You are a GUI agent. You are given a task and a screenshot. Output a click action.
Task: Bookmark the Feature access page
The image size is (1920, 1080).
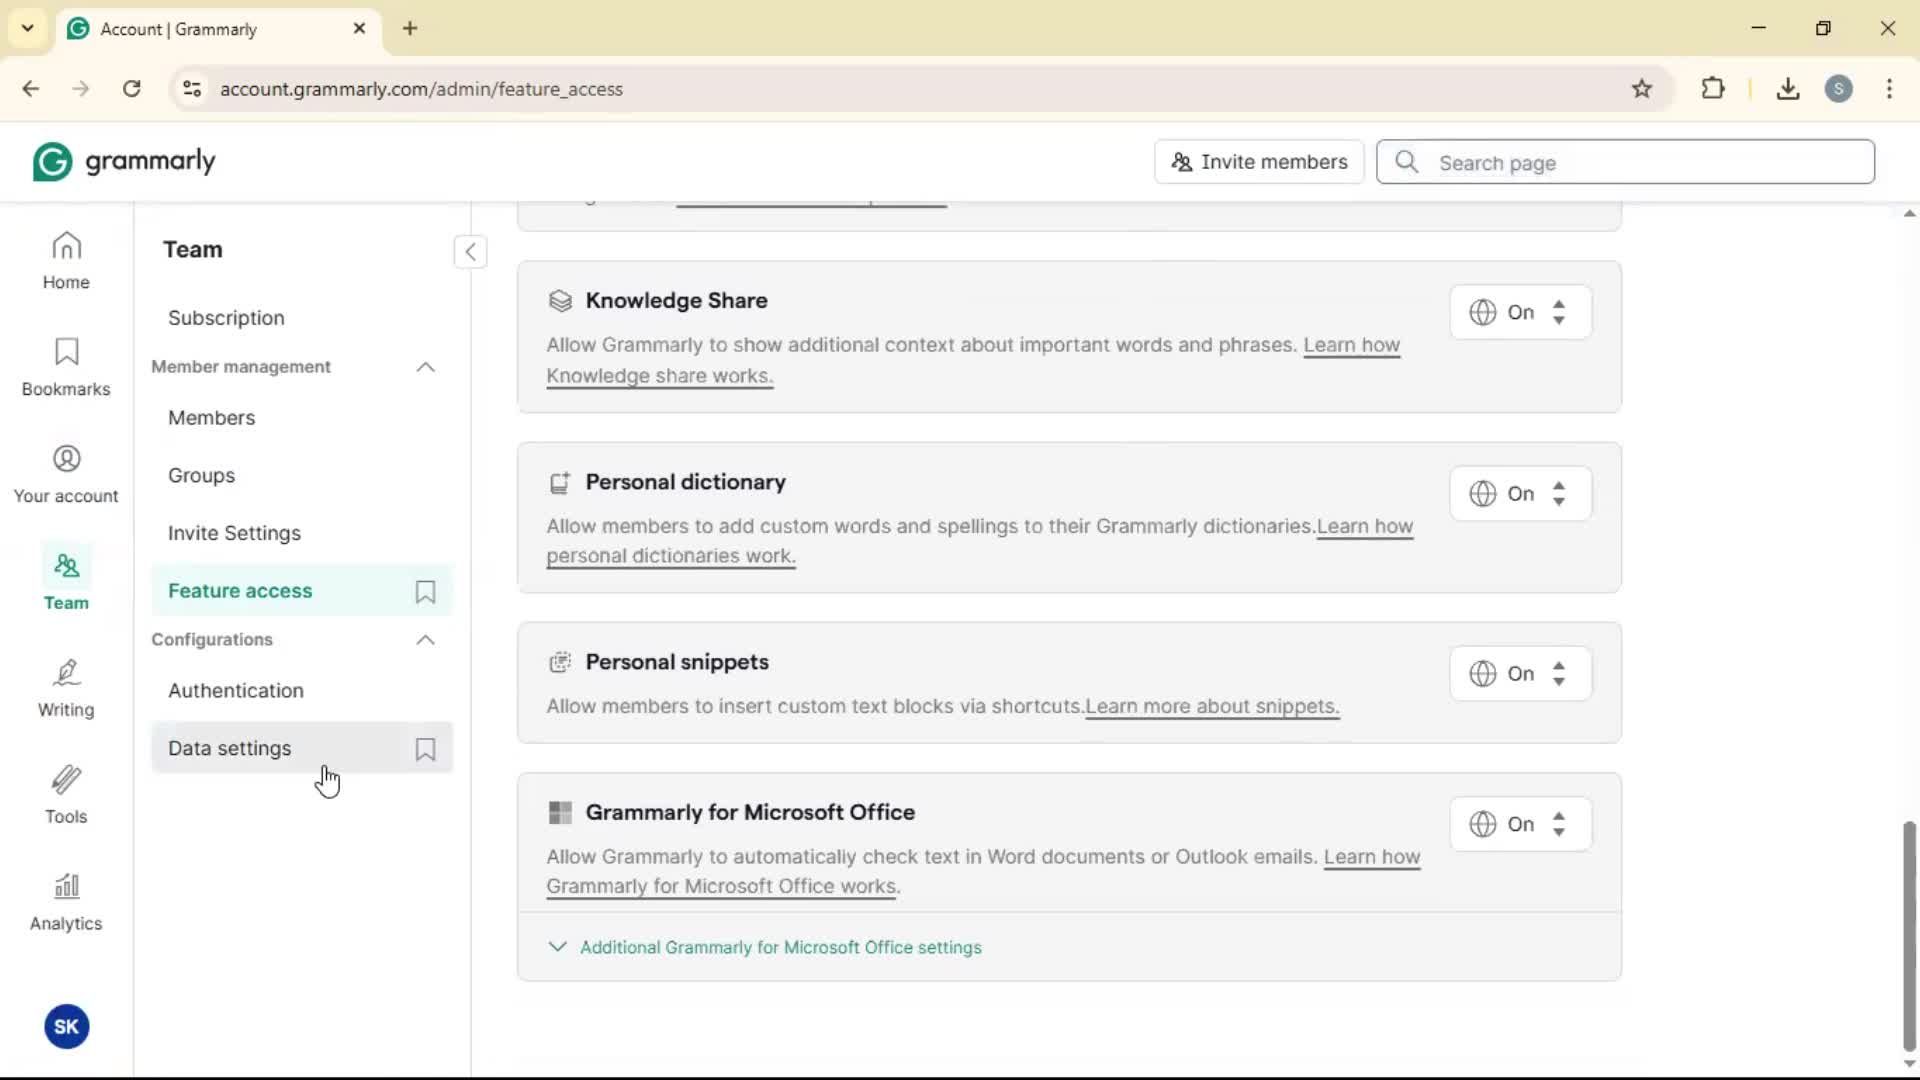point(425,592)
